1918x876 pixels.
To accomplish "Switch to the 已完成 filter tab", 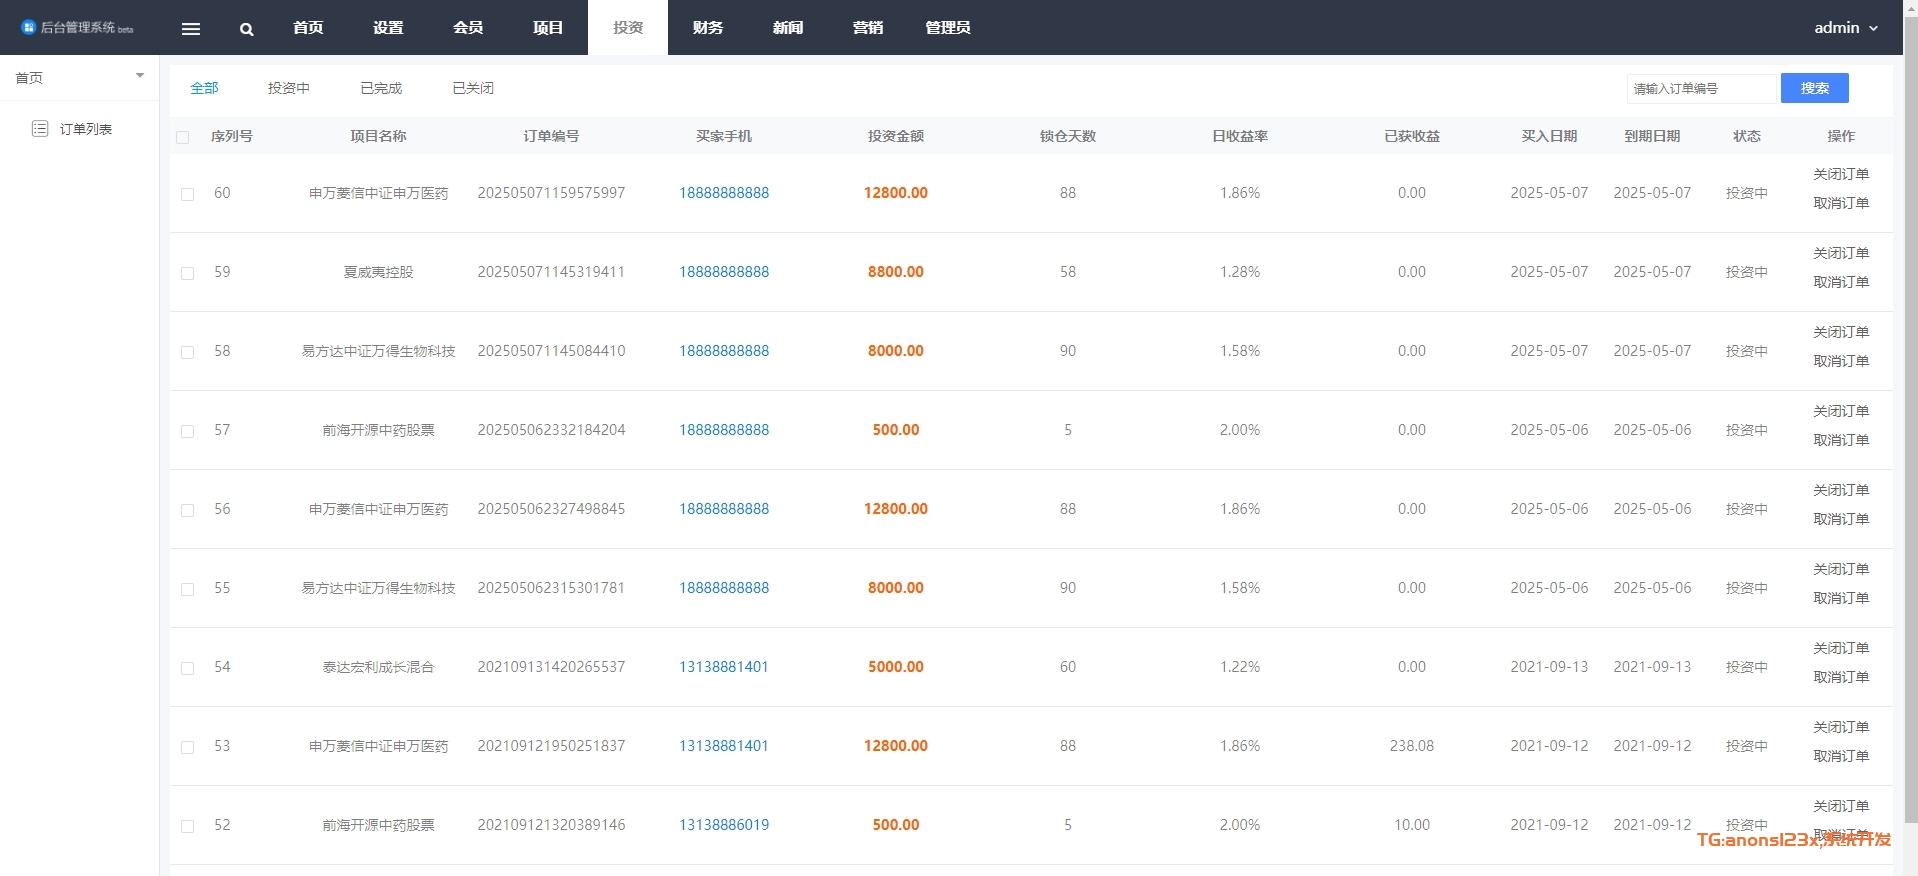I will coord(381,88).
